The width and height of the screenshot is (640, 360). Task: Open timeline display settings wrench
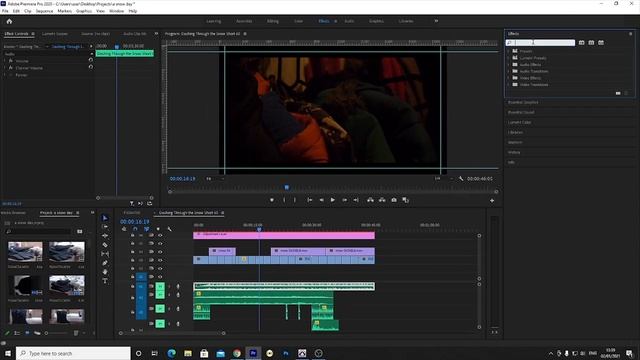point(169,229)
